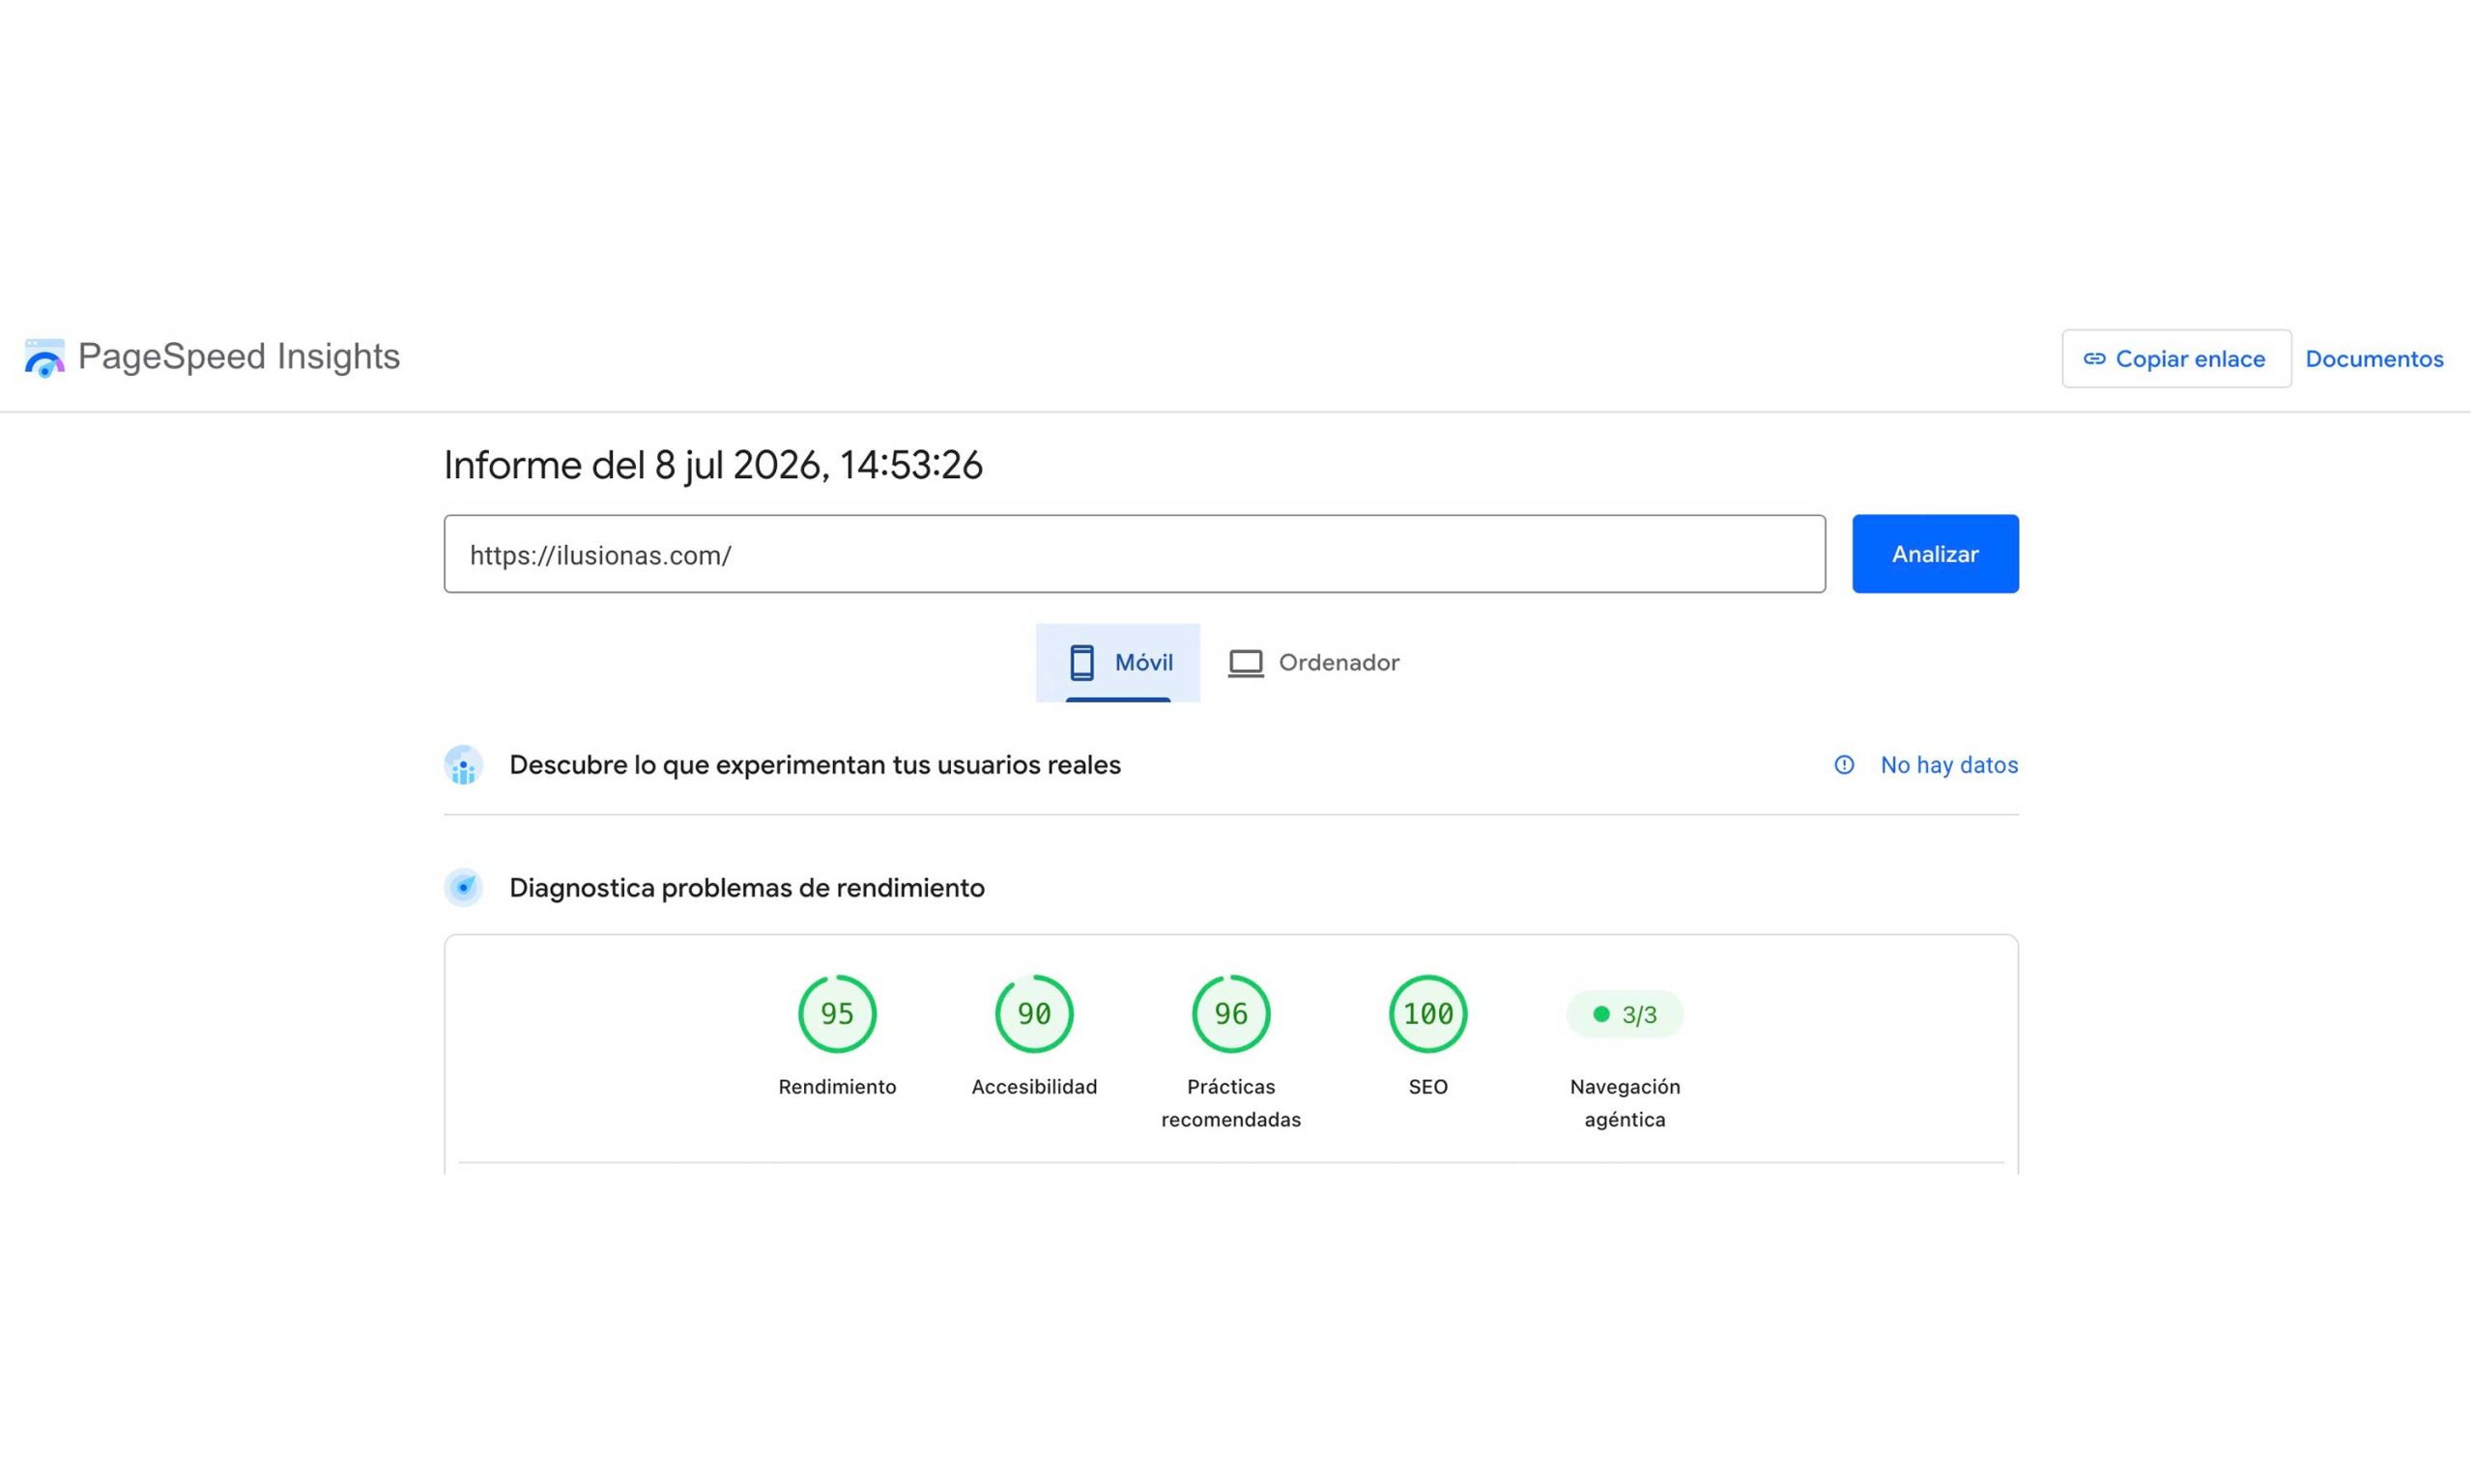
Task: Click the mobile phone icon in Móvil tab
Action: (x=1082, y=662)
